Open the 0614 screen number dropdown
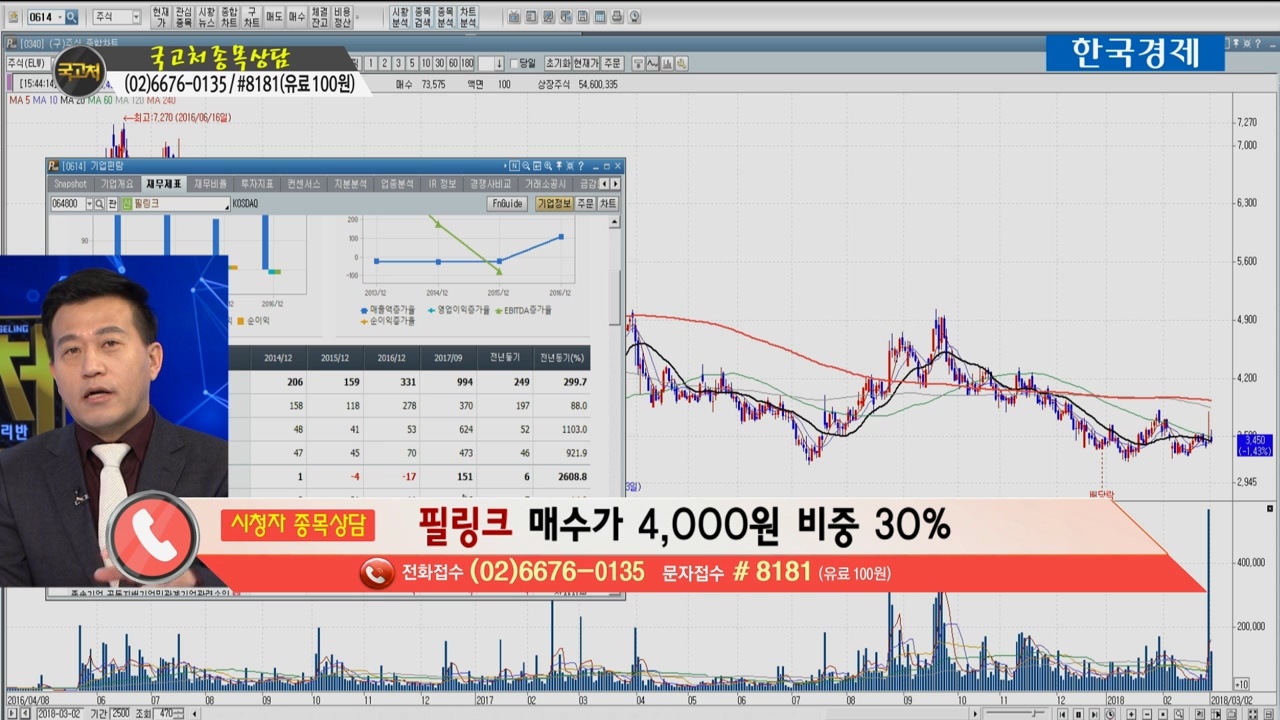The height and width of the screenshot is (720, 1280). tap(59, 17)
